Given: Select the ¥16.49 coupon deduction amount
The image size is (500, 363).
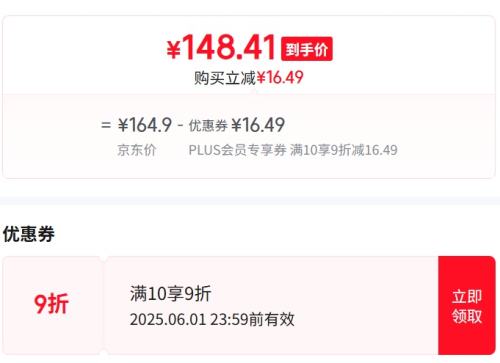Looking at the screenshot, I should [x=258, y=125].
